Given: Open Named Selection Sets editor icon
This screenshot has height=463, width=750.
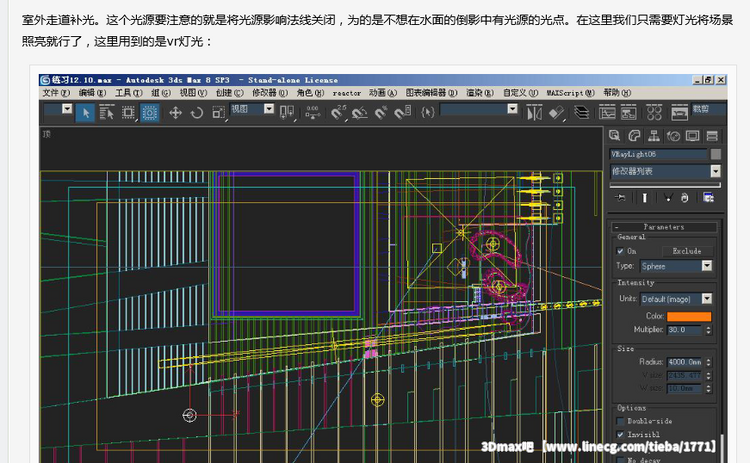Looking at the screenshot, I should tap(428, 113).
